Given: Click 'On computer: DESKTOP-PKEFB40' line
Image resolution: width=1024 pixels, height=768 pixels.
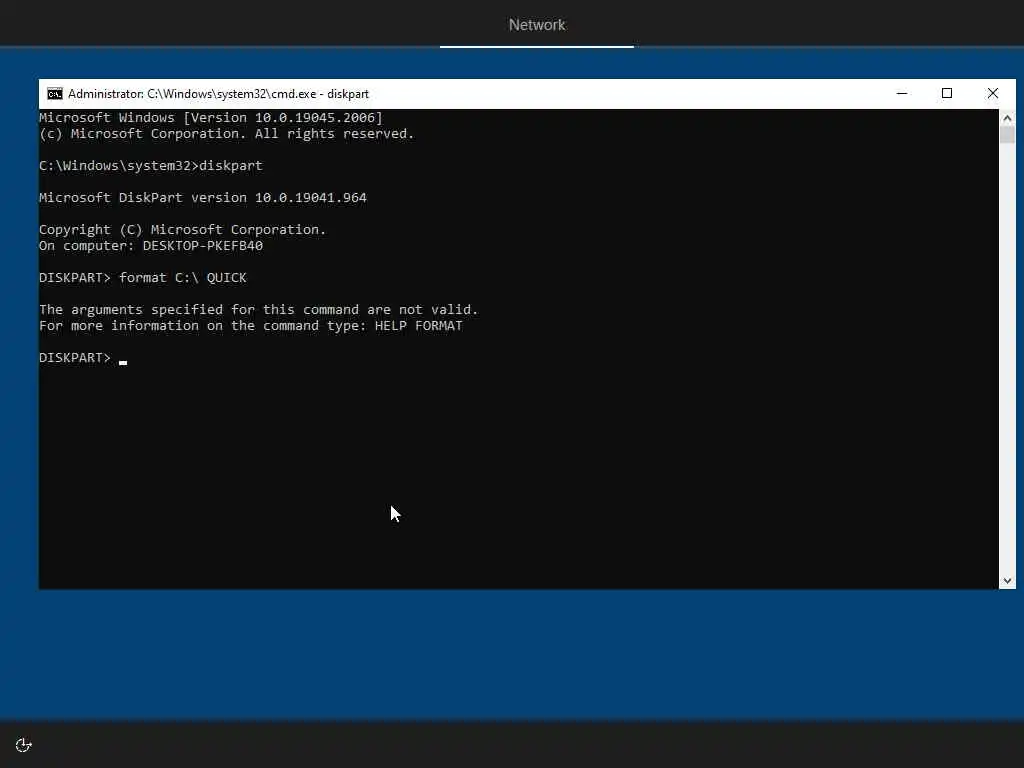Looking at the screenshot, I should (151, 246).
